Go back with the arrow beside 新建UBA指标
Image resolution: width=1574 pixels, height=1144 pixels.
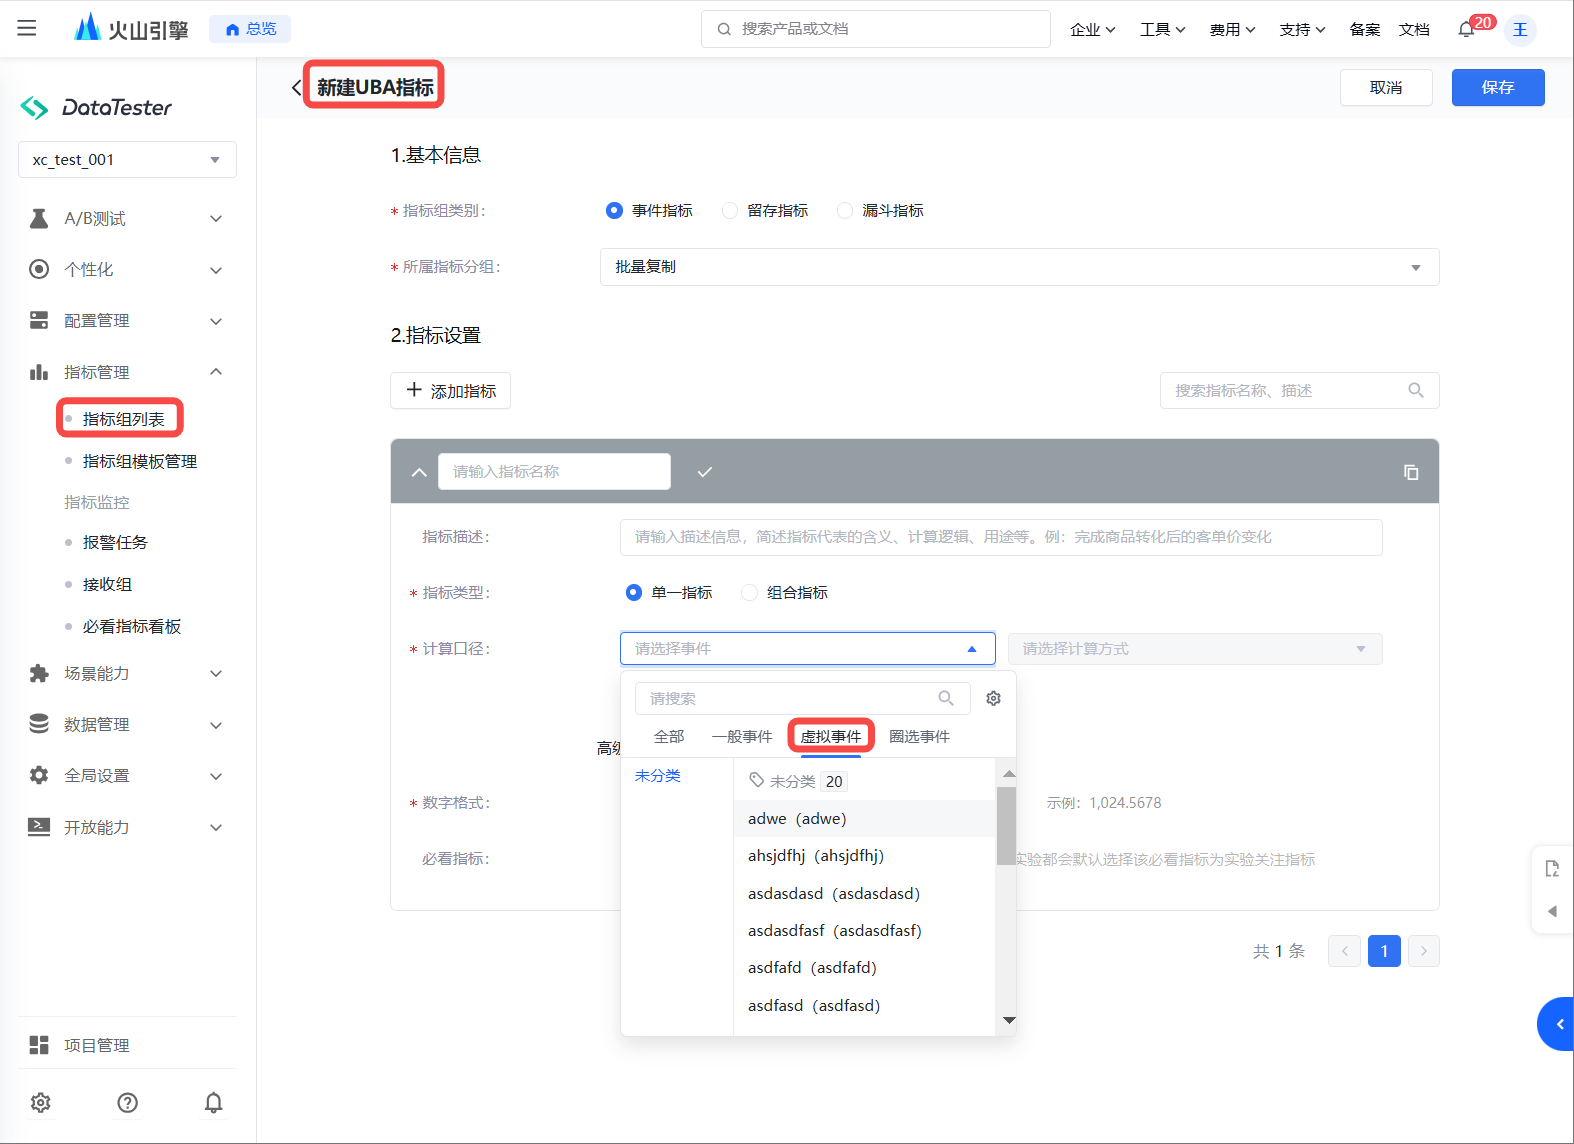[x=296, y=87]
